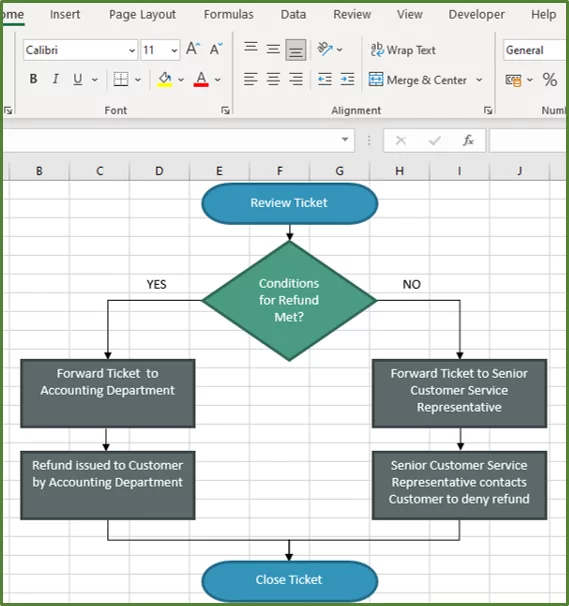Open the Developer tab
Screen dimensions: 569x606
pos(477,14)
